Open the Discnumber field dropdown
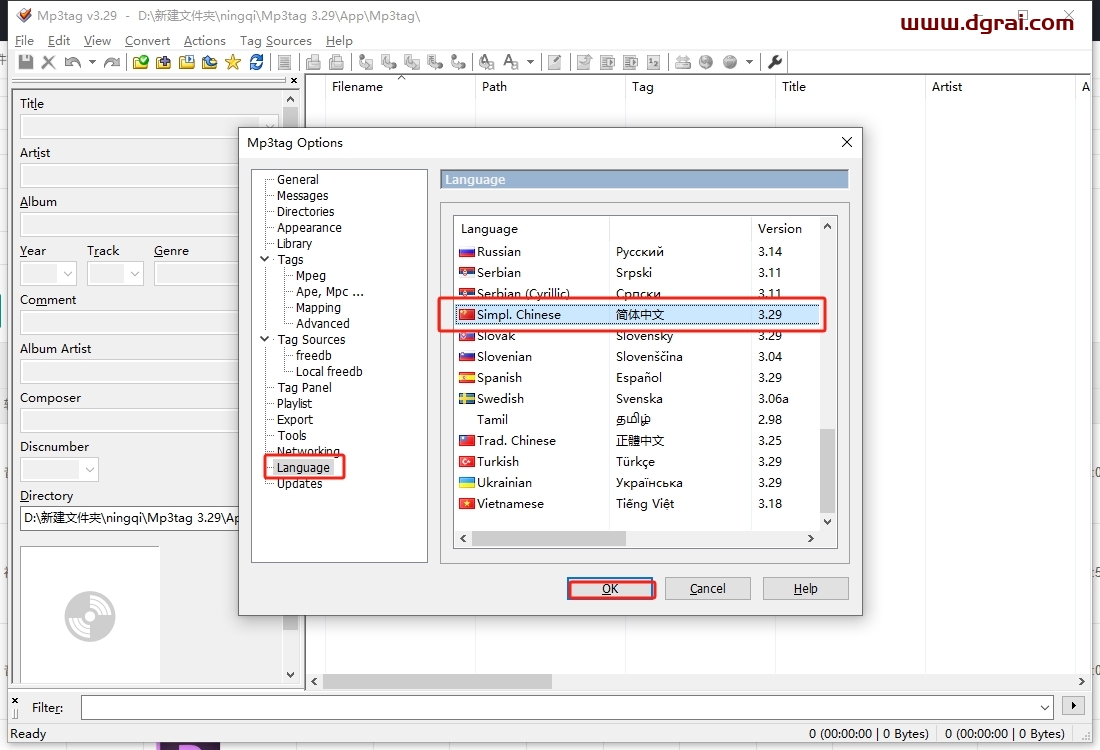Viewport: 1100px width, 750px height. [x=90, y=469]
